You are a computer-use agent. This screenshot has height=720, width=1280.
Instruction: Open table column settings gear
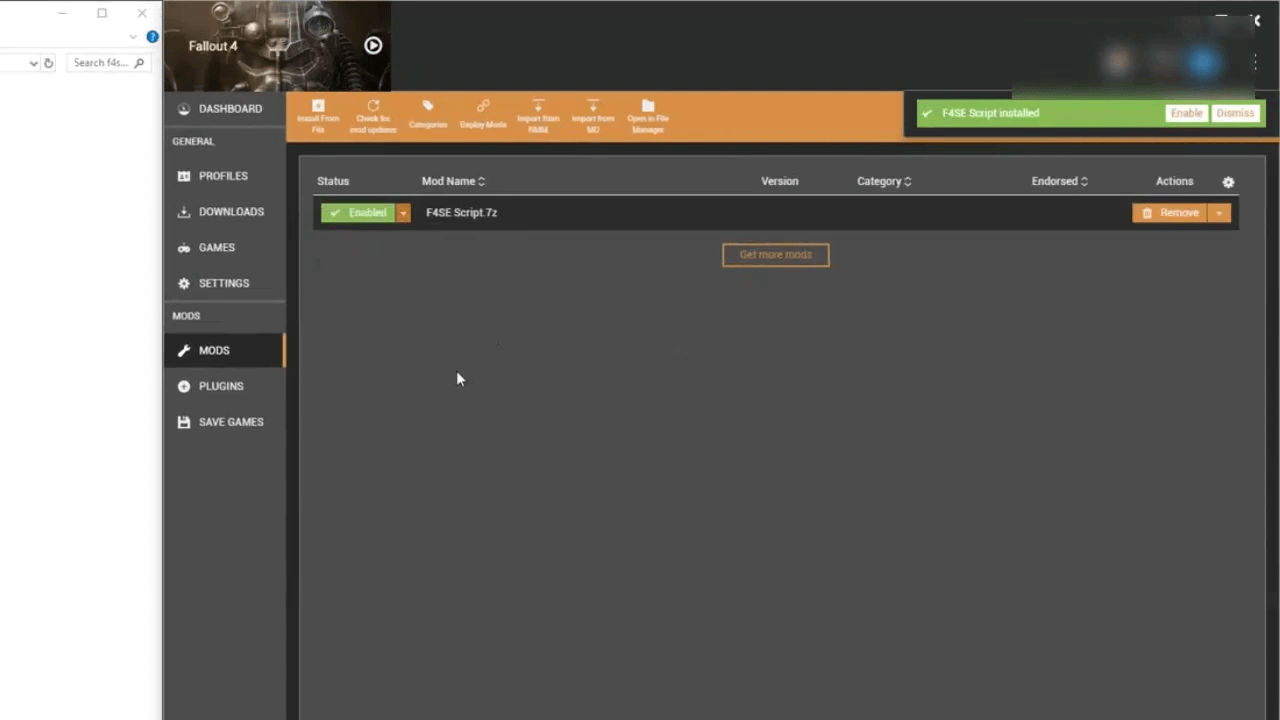[x=1228, y=182]
